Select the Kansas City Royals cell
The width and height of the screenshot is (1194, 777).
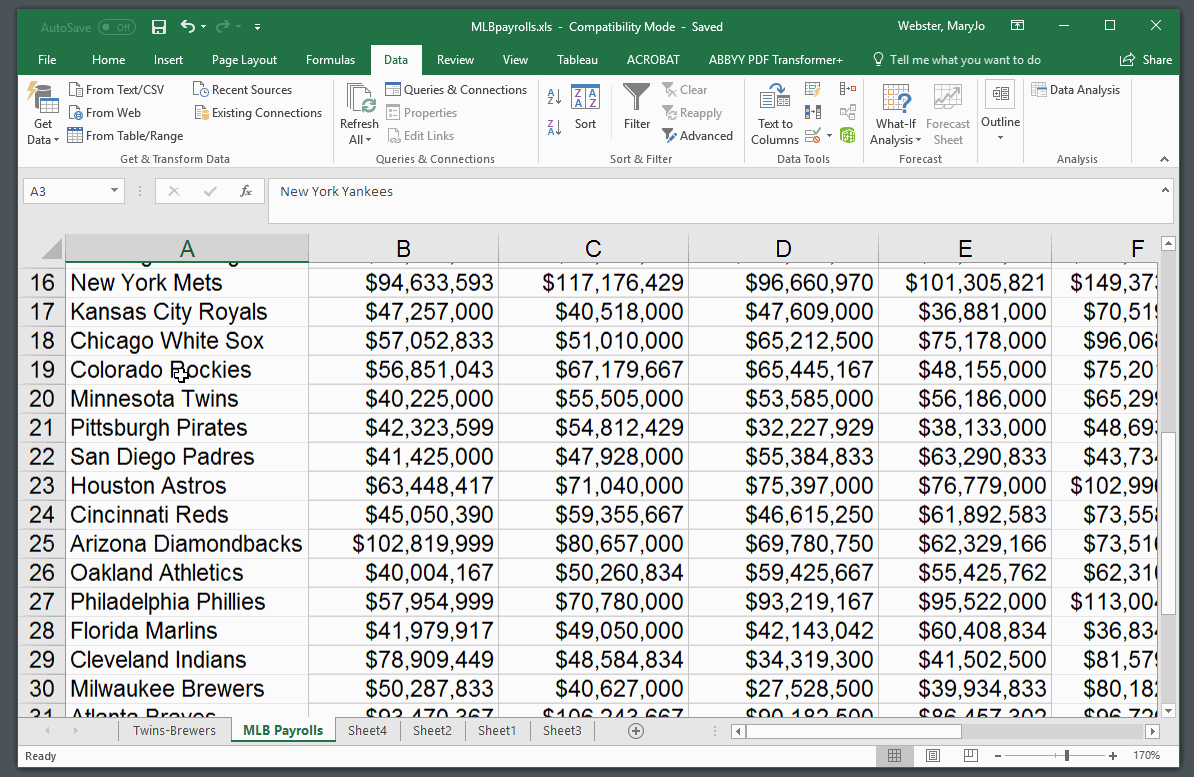pyautogui.click(x=187, y=312)
